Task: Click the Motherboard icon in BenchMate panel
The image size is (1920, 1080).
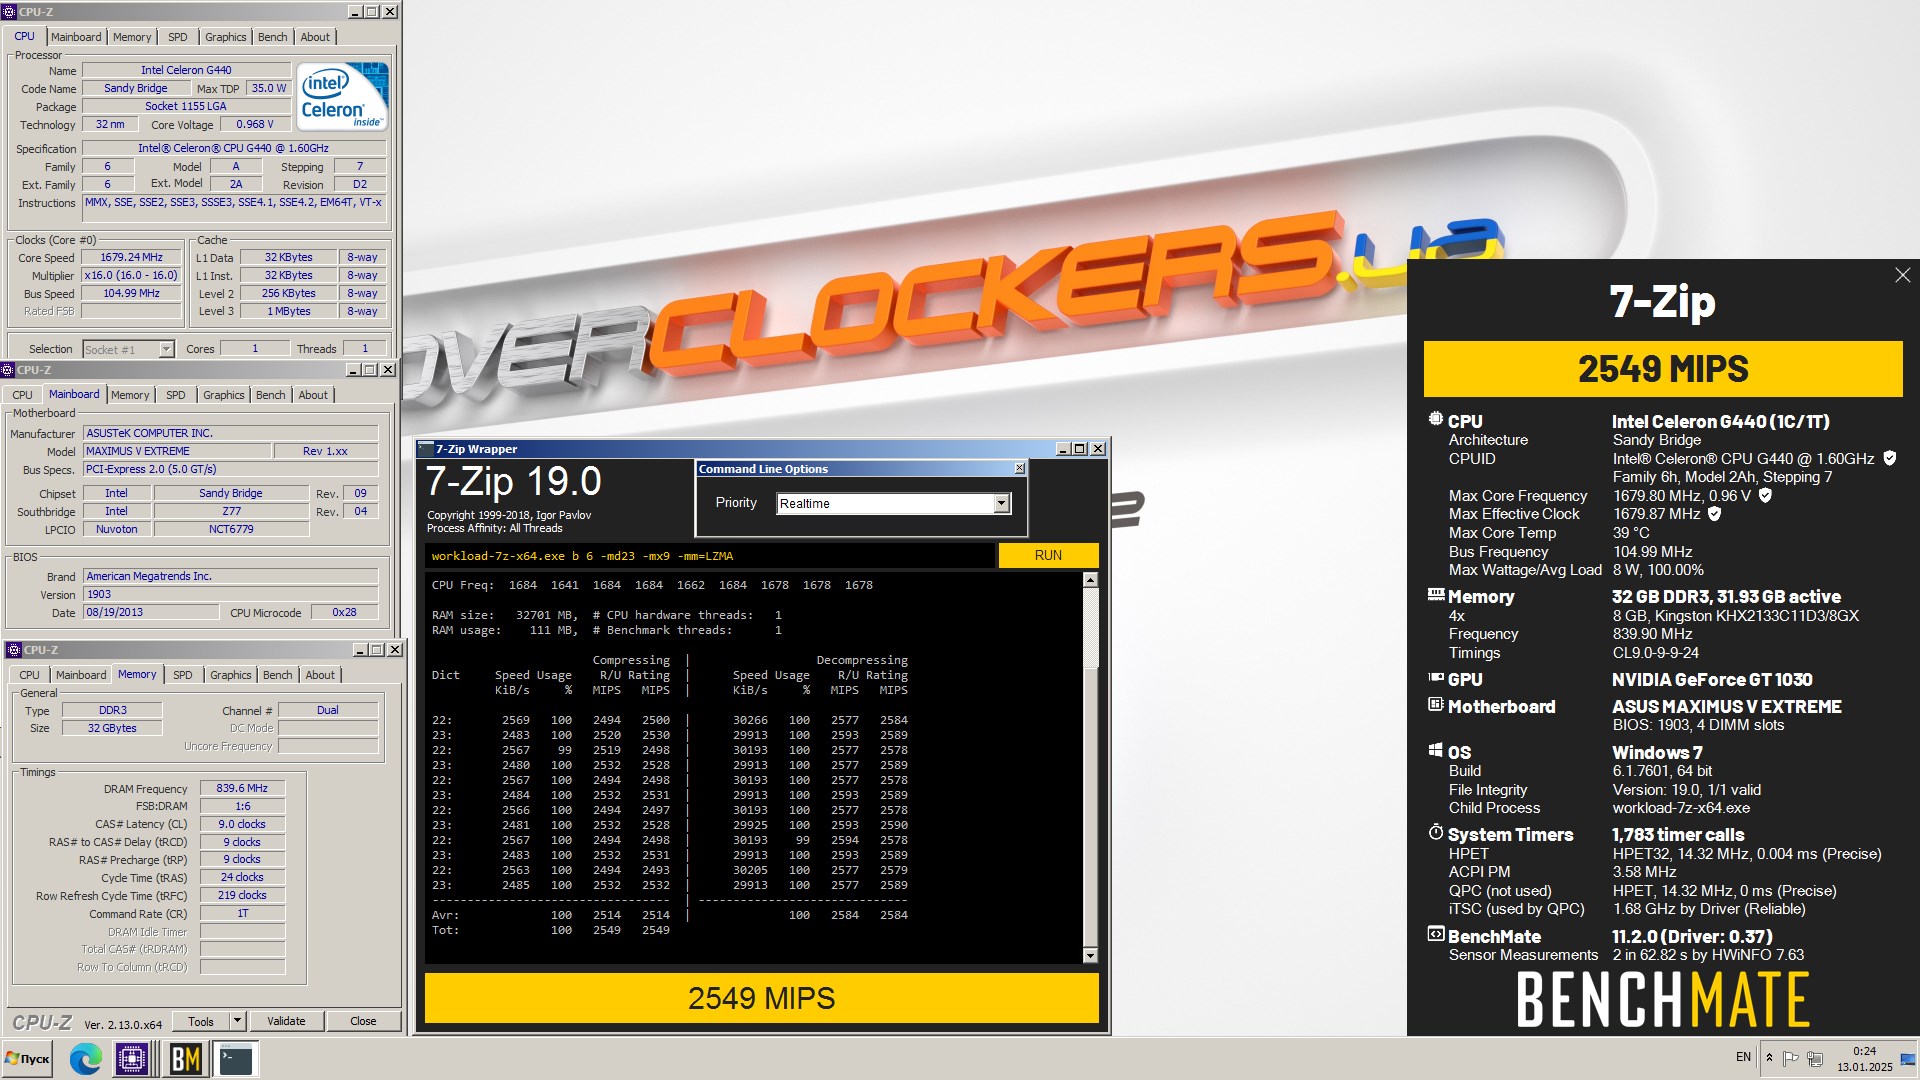Action: click(1436, 705)
